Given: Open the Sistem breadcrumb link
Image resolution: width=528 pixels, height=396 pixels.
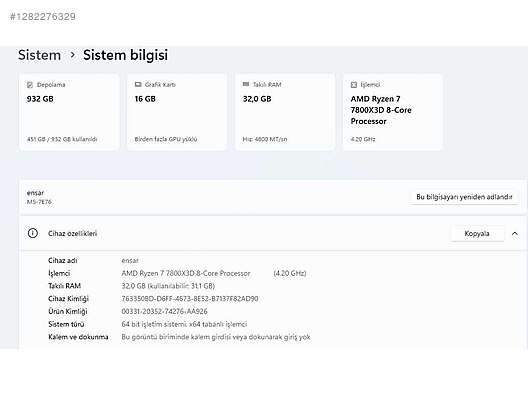Looking at the screenshot, I should (39, 55).
